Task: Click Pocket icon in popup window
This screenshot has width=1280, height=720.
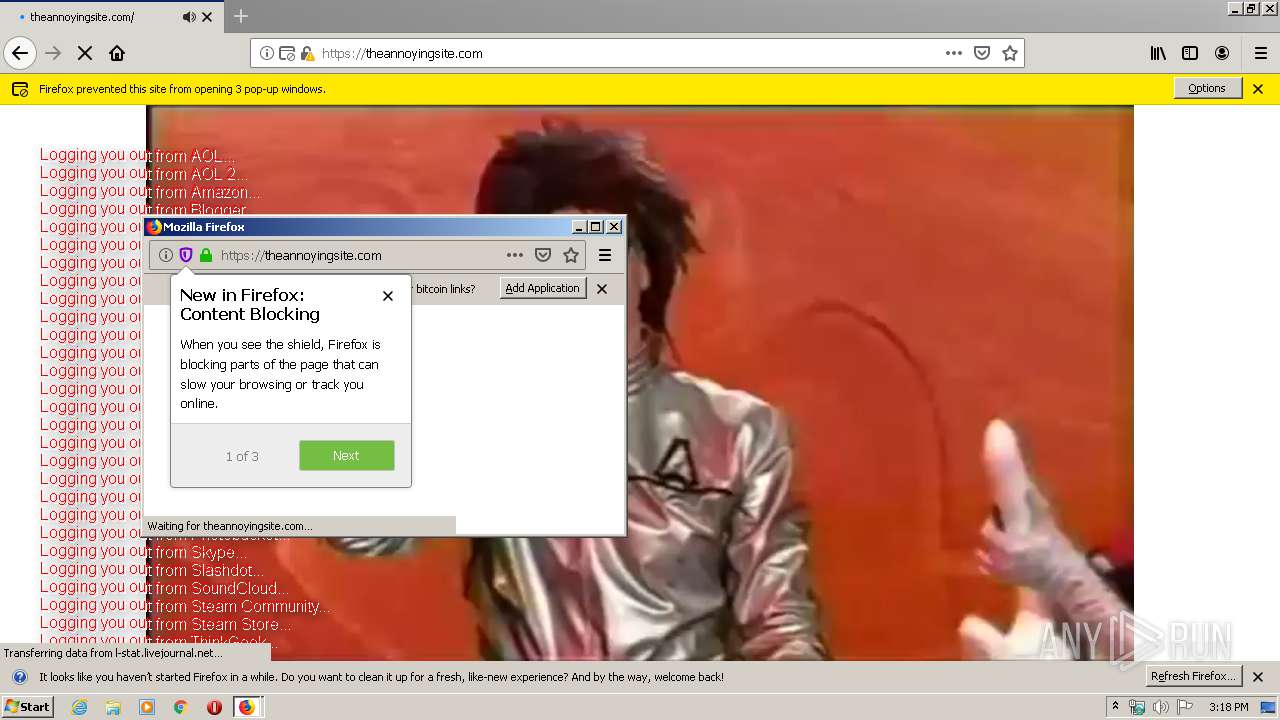Action: click(543, 255)
